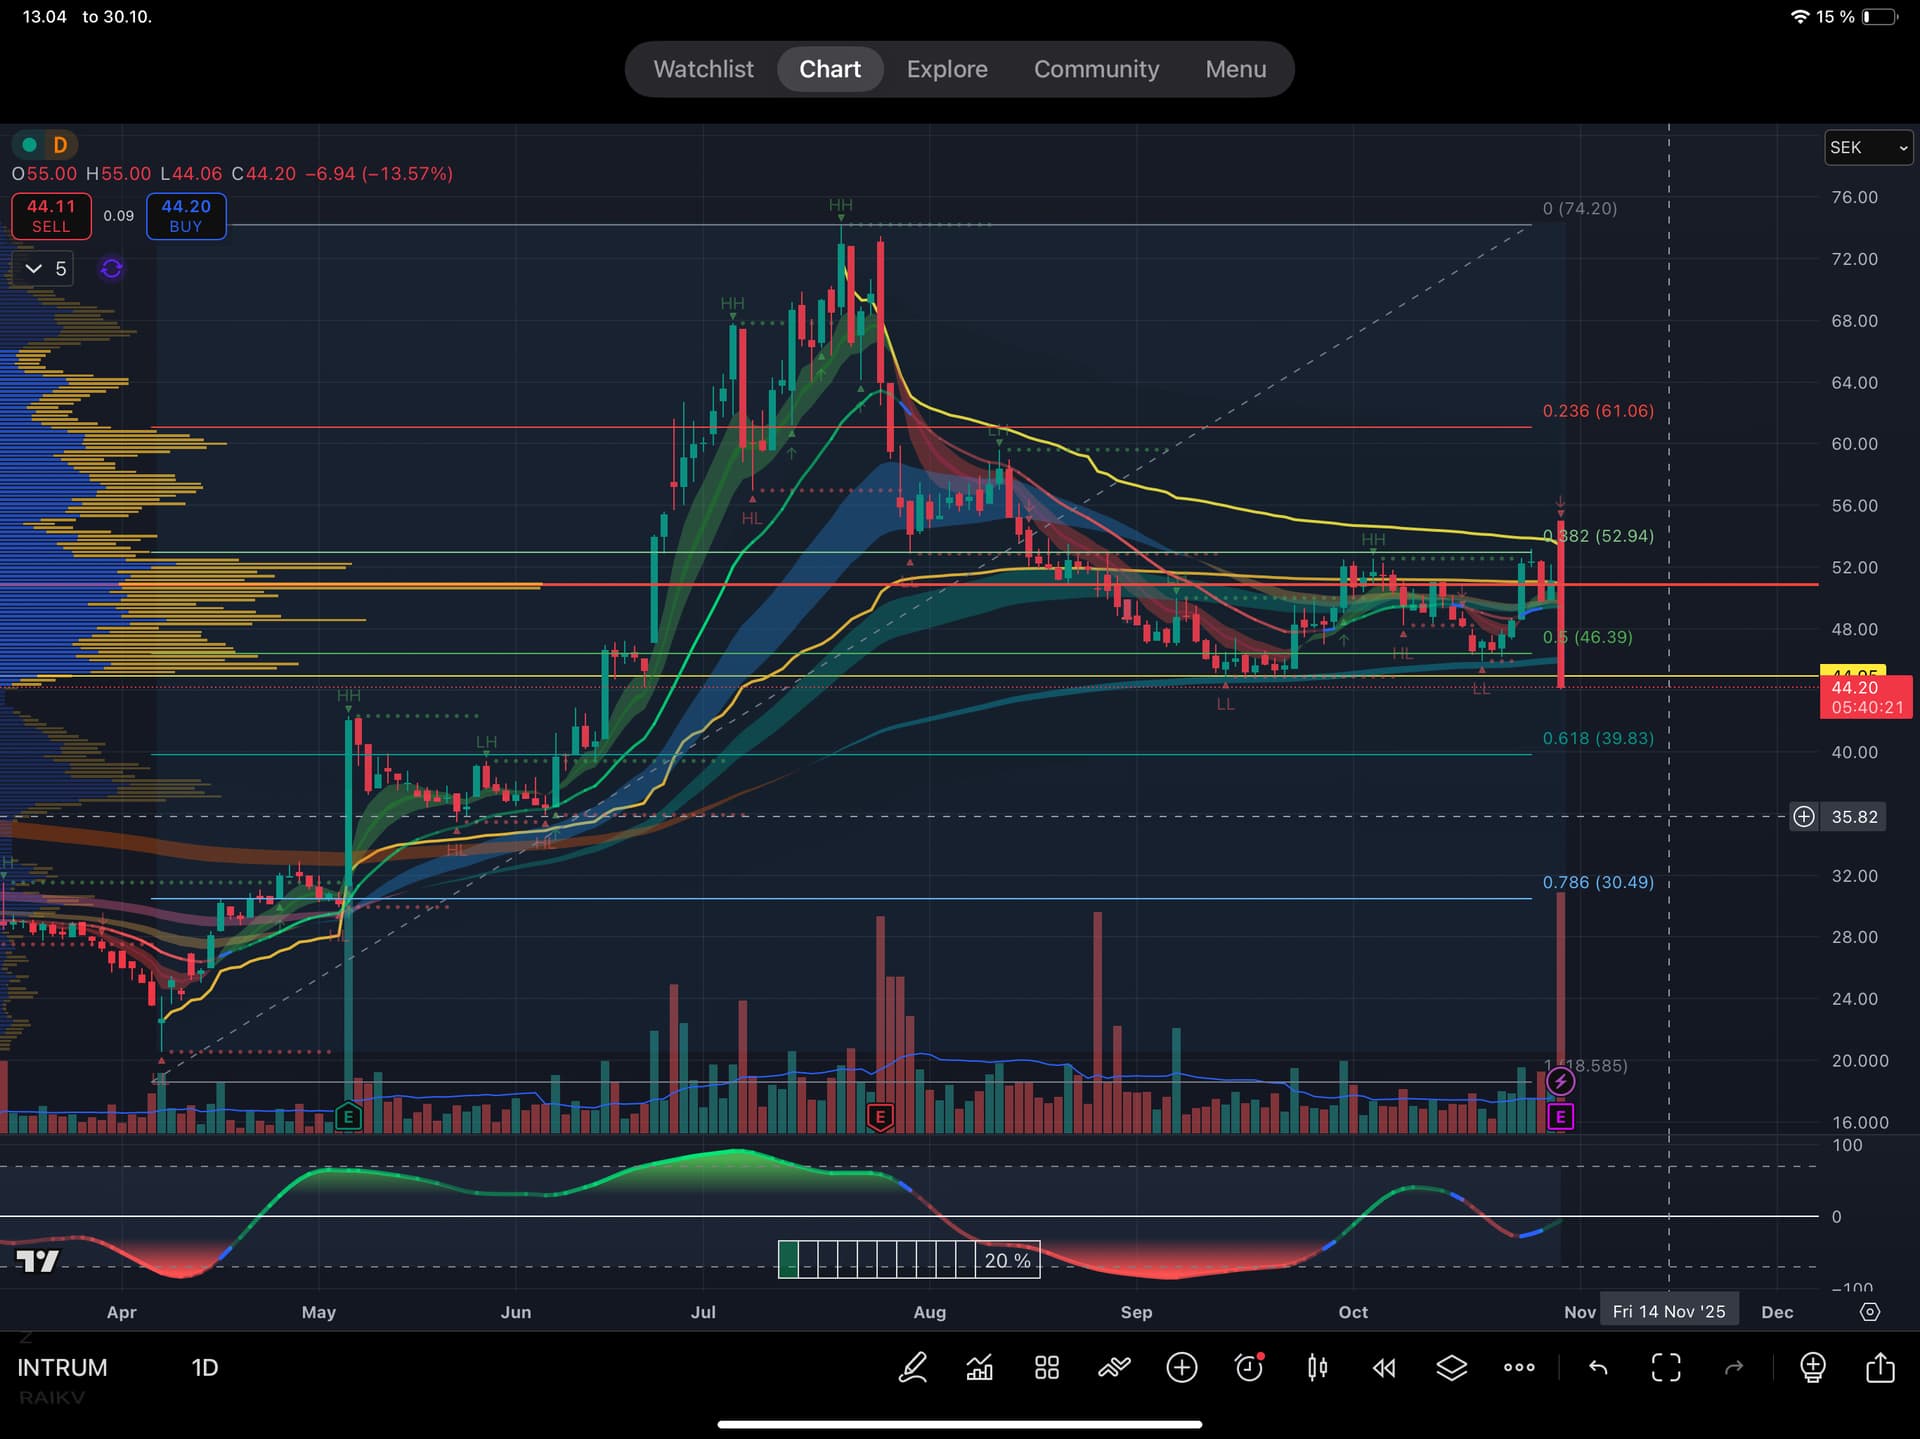
Task: Open the 1D timeframe selector
Action: click(204, 1367)
